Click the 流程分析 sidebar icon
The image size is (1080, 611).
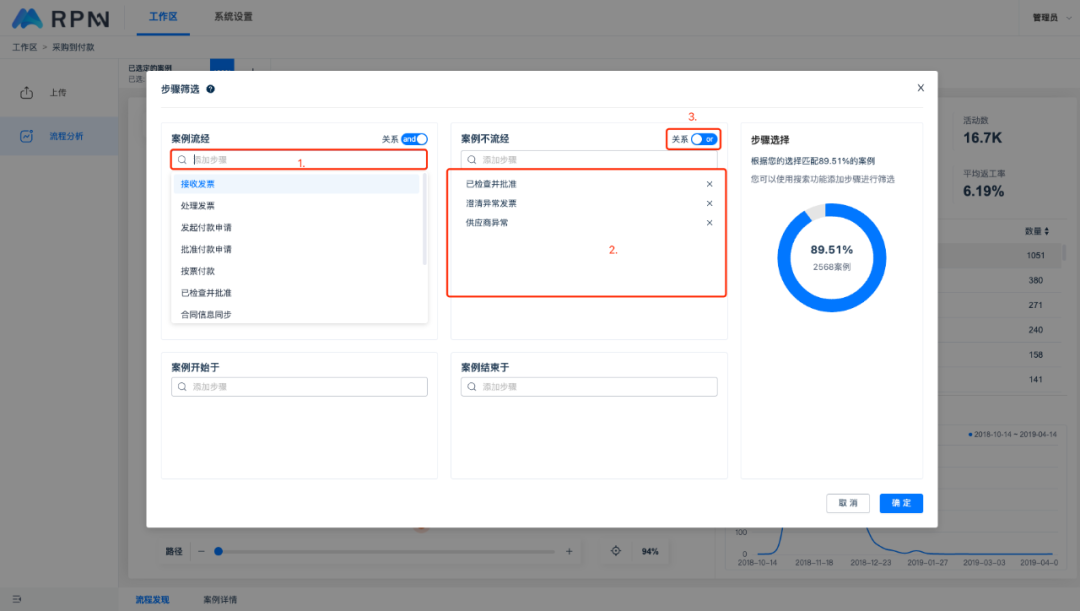click(x=27, y=136)
